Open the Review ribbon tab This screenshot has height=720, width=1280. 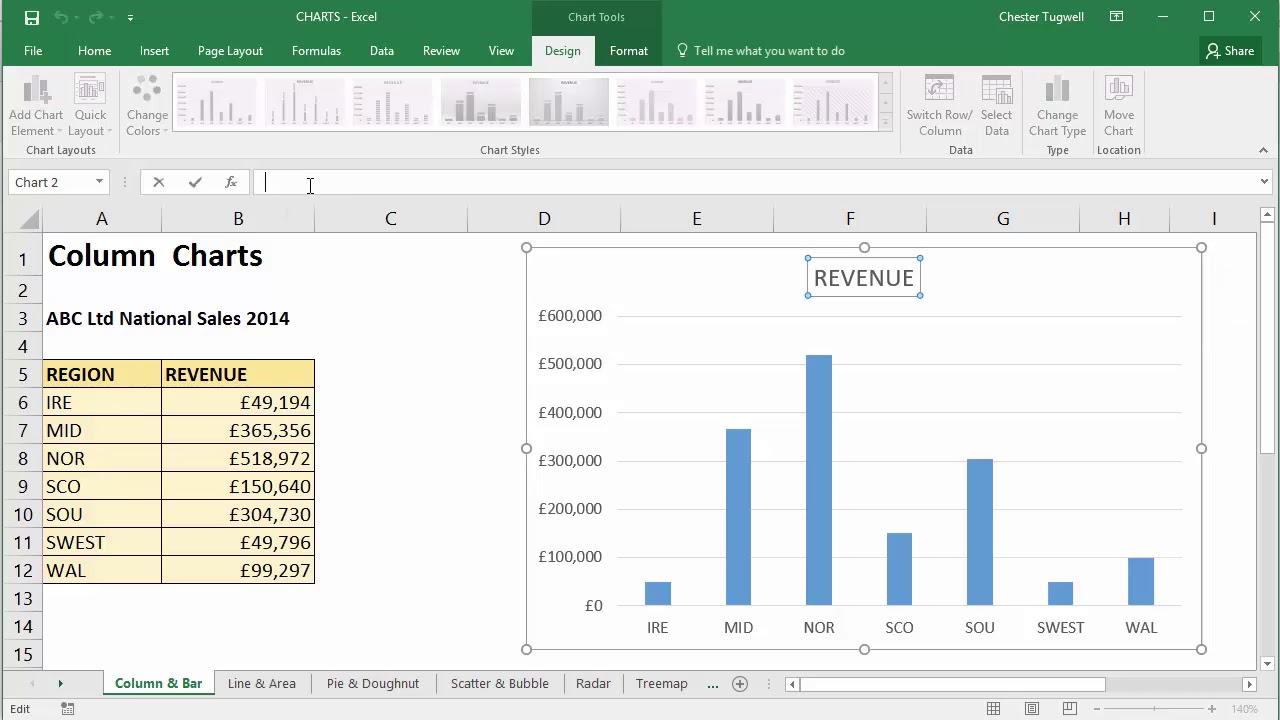(441, 51)
